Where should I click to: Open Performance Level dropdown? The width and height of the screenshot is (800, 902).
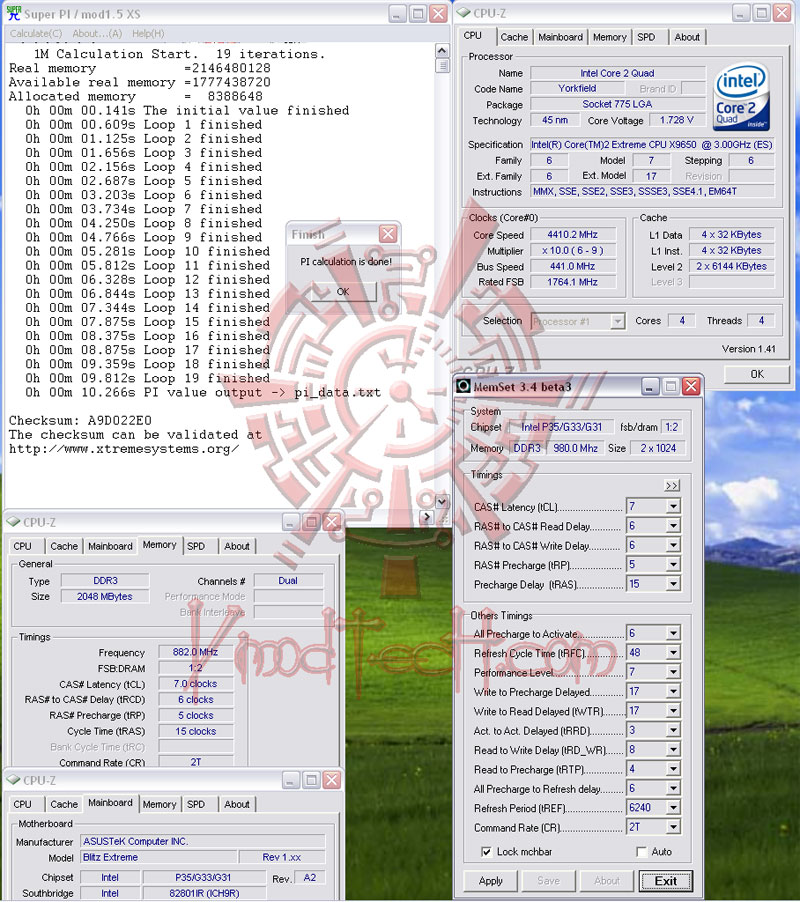pos(673,672)
